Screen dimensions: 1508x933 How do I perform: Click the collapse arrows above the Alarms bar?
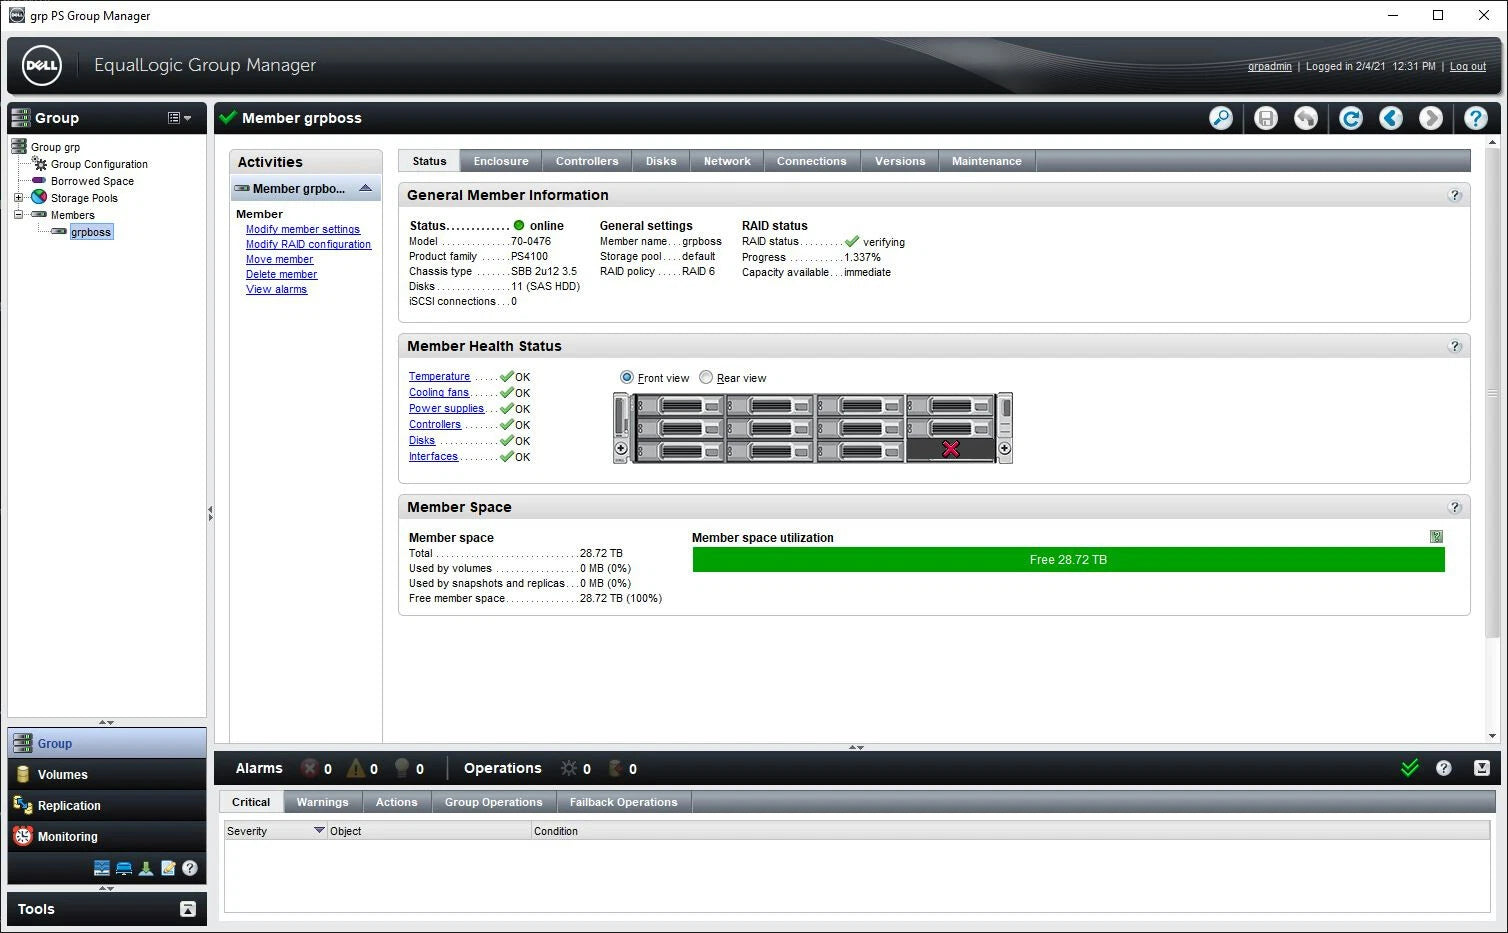click(x=856, y=747)
